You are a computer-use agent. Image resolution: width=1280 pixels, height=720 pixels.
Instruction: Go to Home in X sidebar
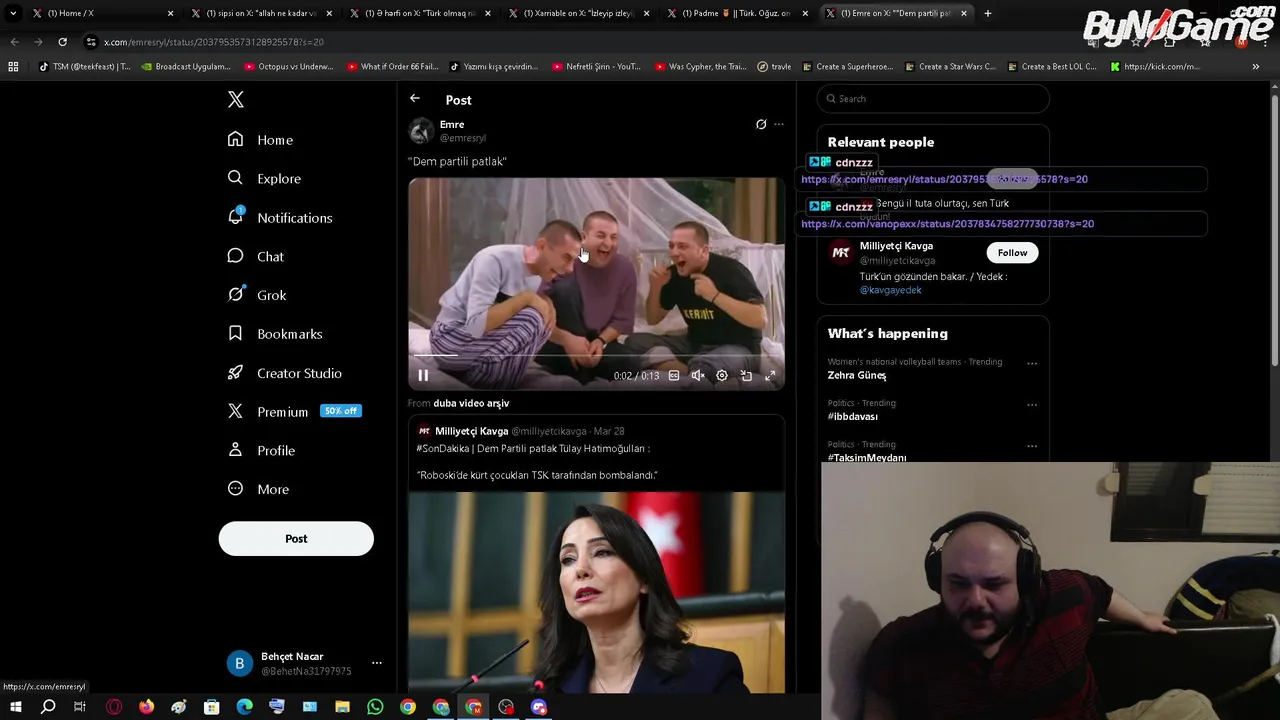click(x=260, y=140)
